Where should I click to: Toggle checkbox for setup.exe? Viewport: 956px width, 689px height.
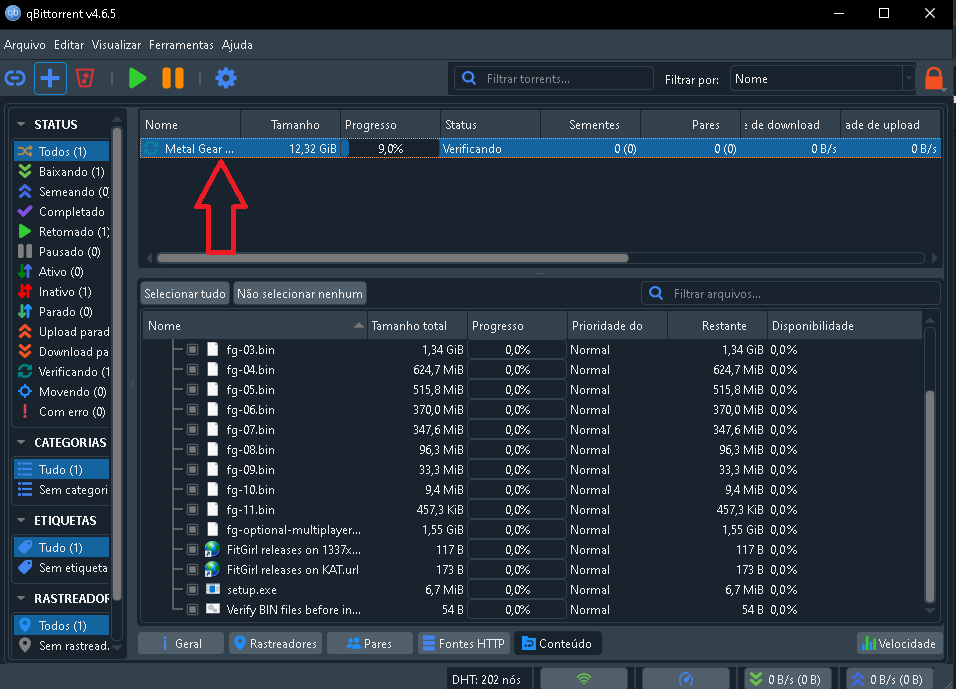192,590
